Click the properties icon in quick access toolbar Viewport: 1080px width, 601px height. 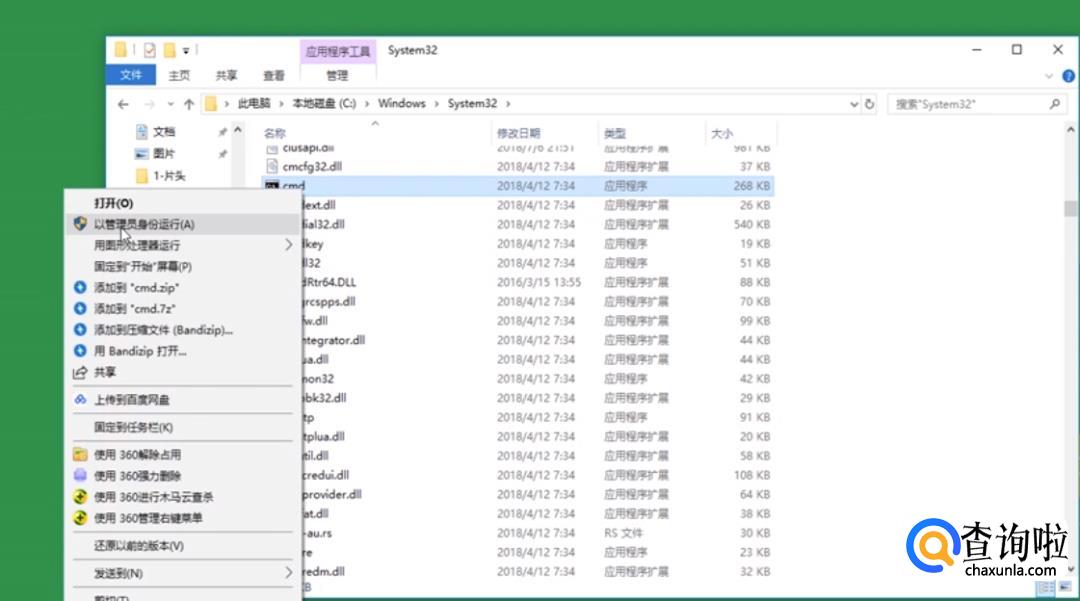point(149,50)
